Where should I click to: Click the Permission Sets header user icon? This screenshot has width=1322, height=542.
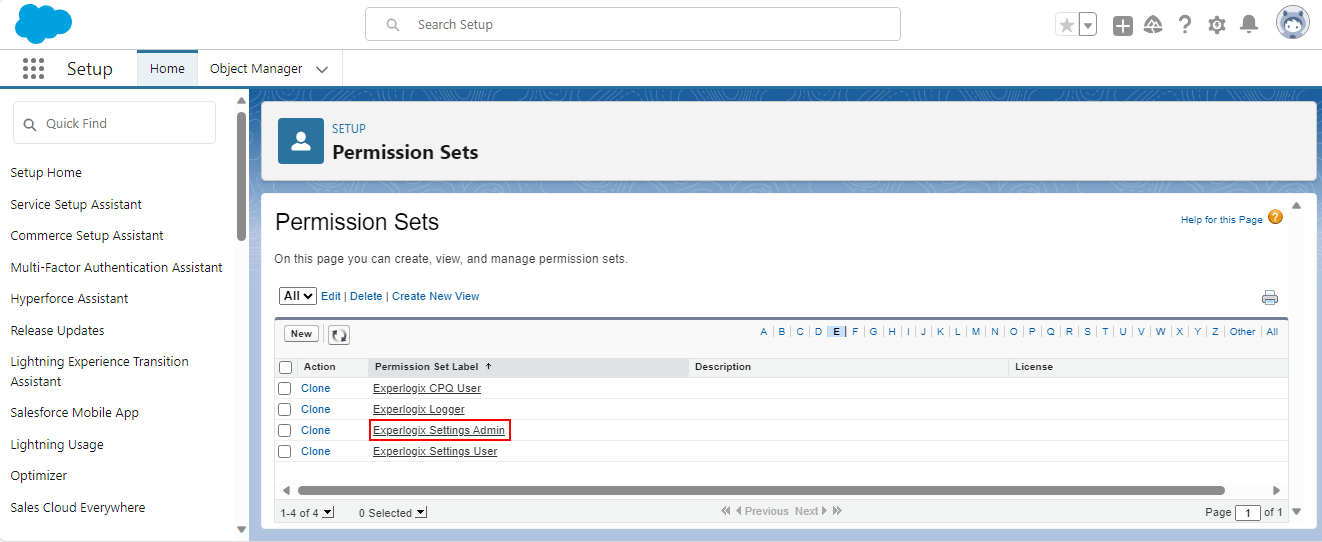click(301, 141)
